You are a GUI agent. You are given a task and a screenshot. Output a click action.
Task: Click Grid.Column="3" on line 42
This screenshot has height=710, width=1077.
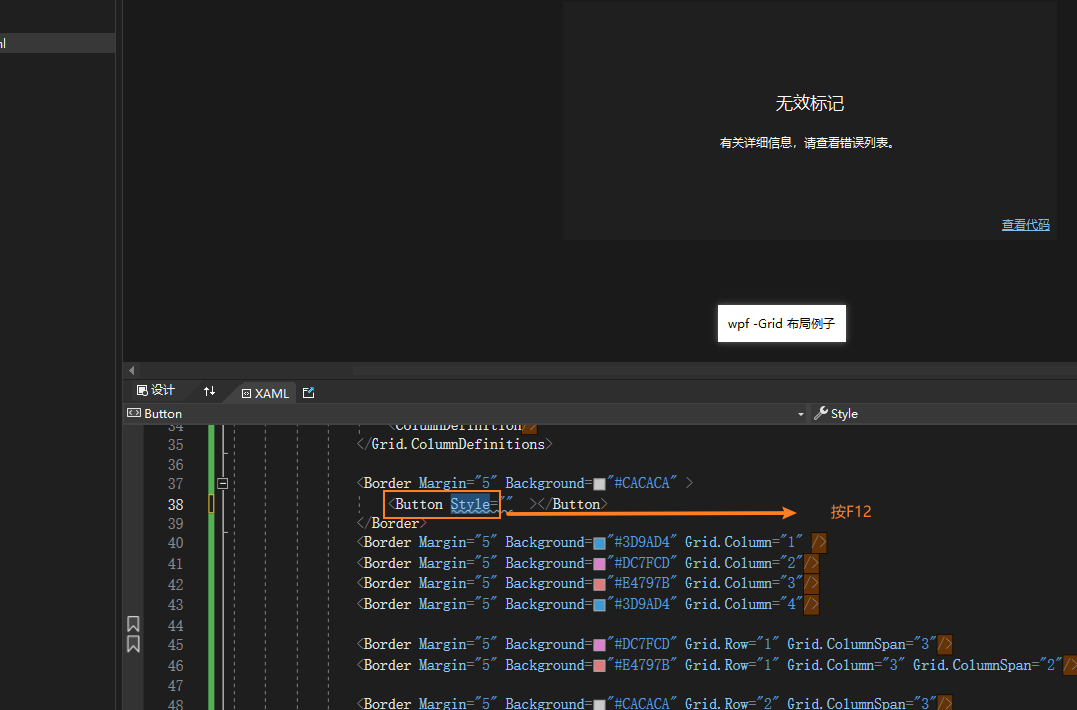pos(744,583)
